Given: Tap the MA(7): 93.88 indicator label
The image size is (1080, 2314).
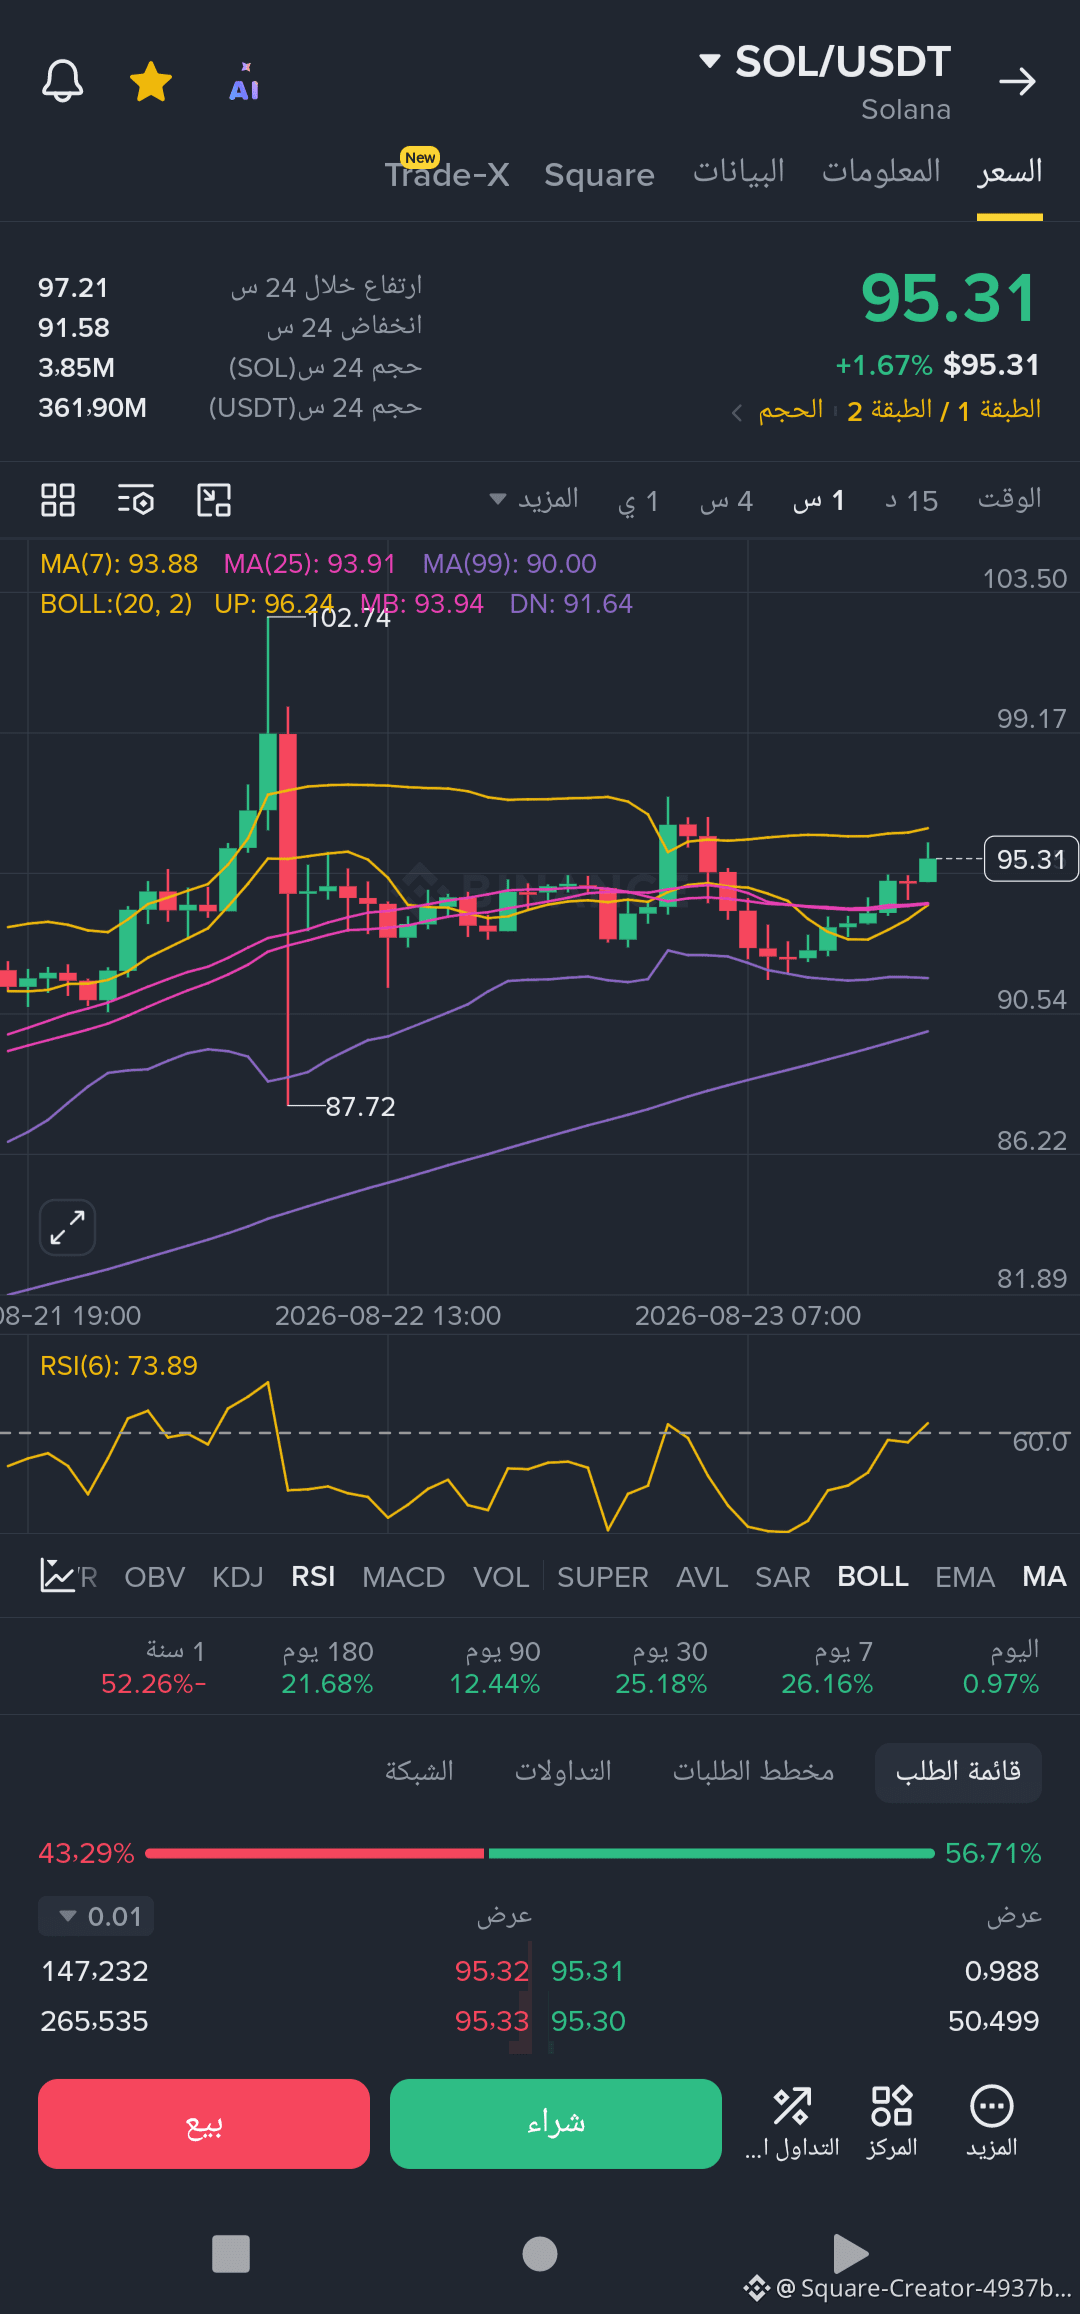Looking at the screenshot, I should (119, 564).
